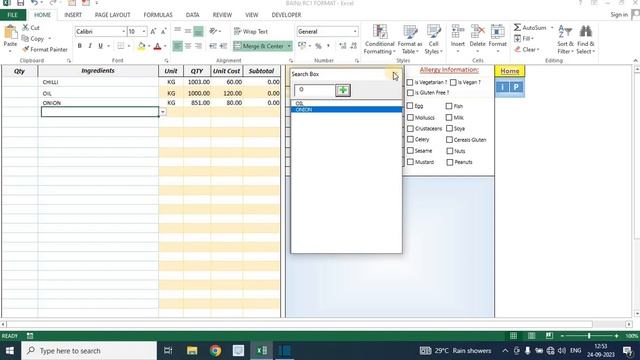Click the fill color bucket swatch
This screenshot has width=640, height=360.
141,46
